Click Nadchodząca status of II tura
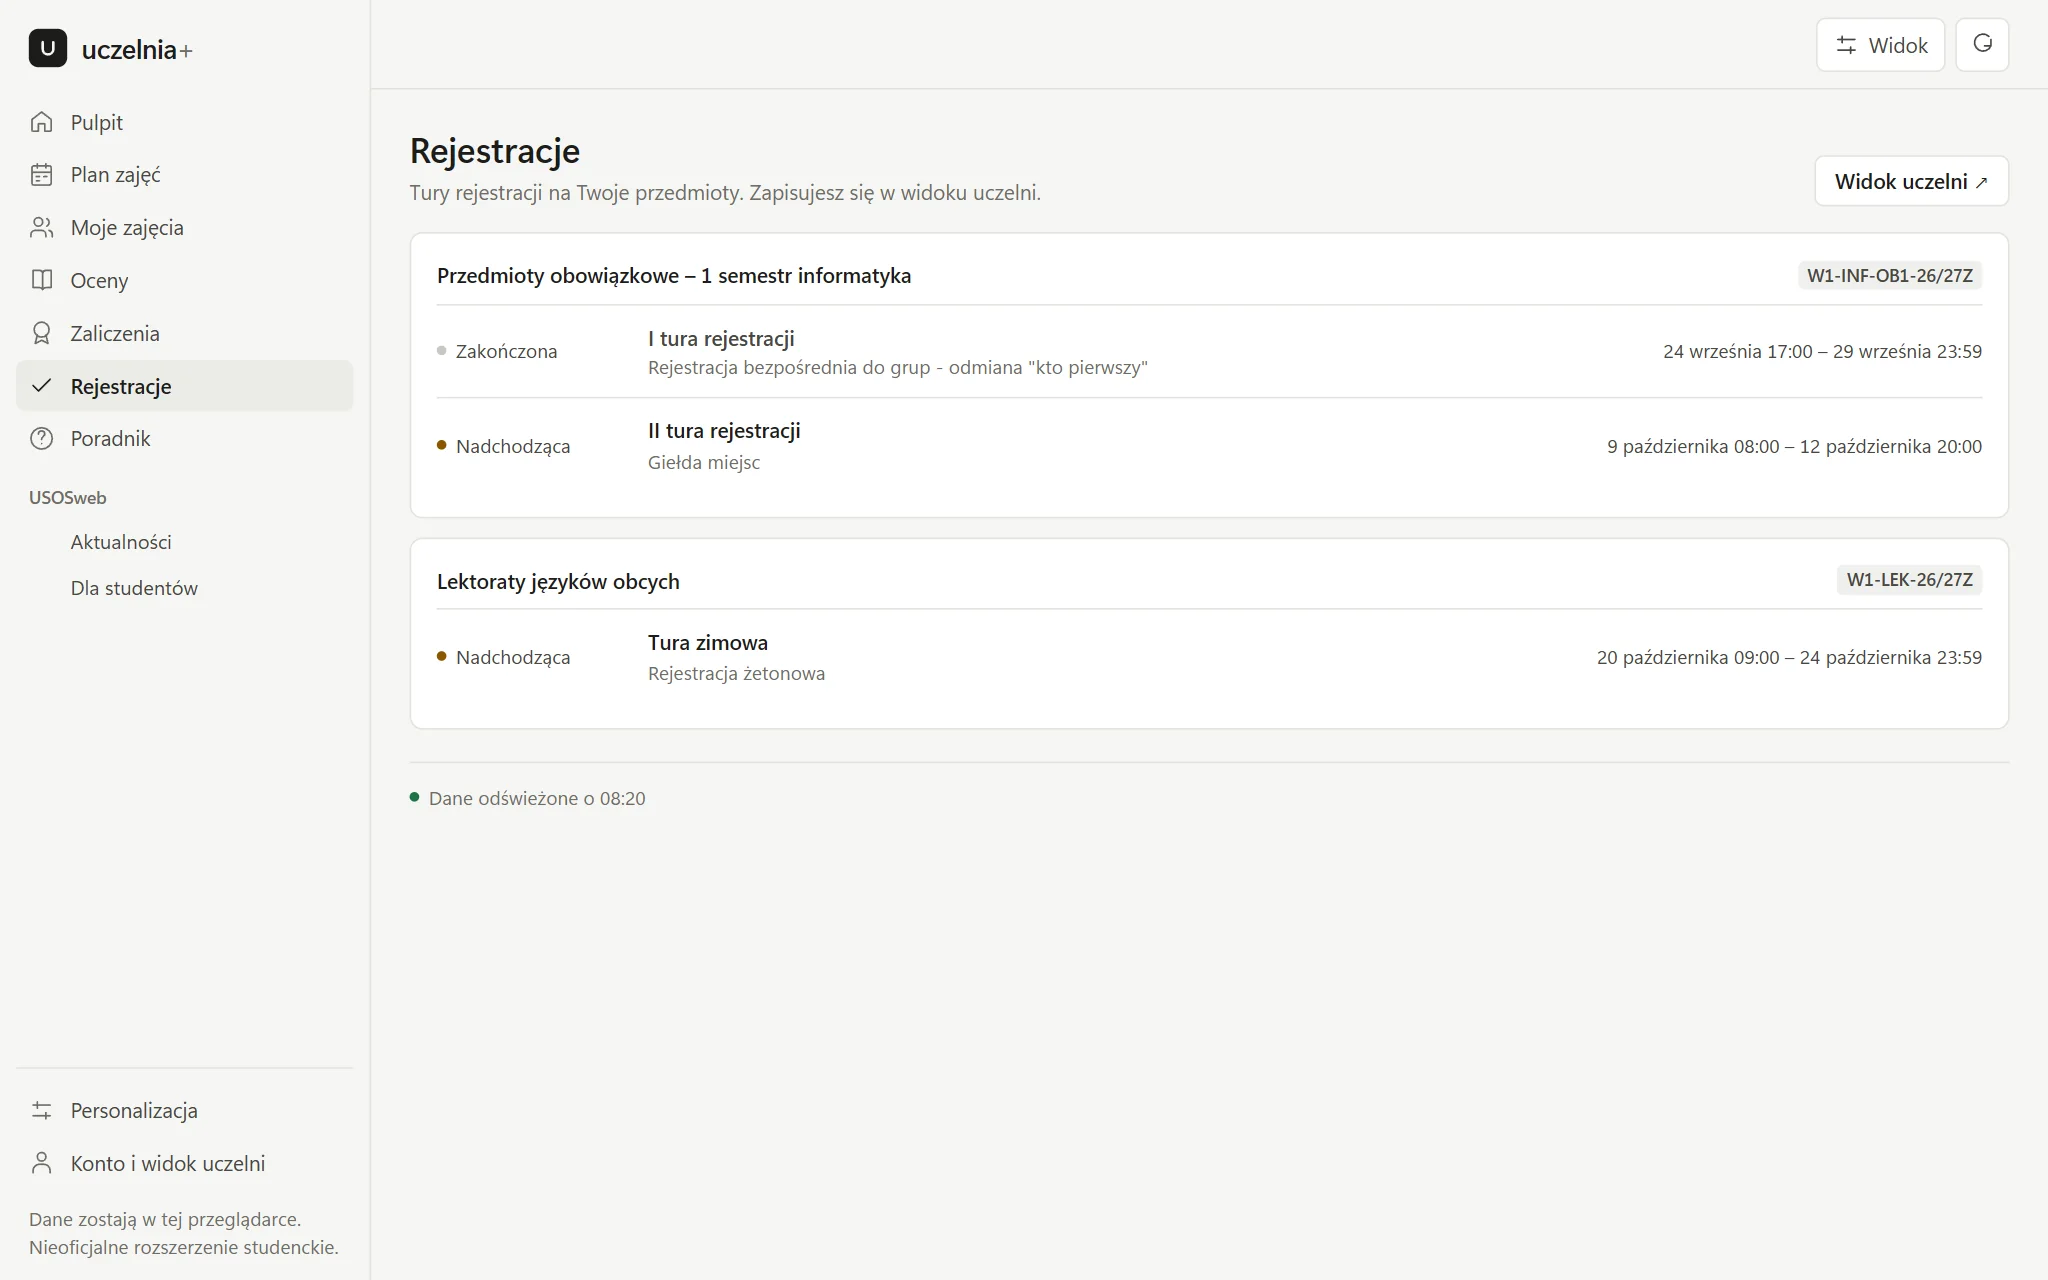Viewport: 2048px width, 1280px height. 513,446
